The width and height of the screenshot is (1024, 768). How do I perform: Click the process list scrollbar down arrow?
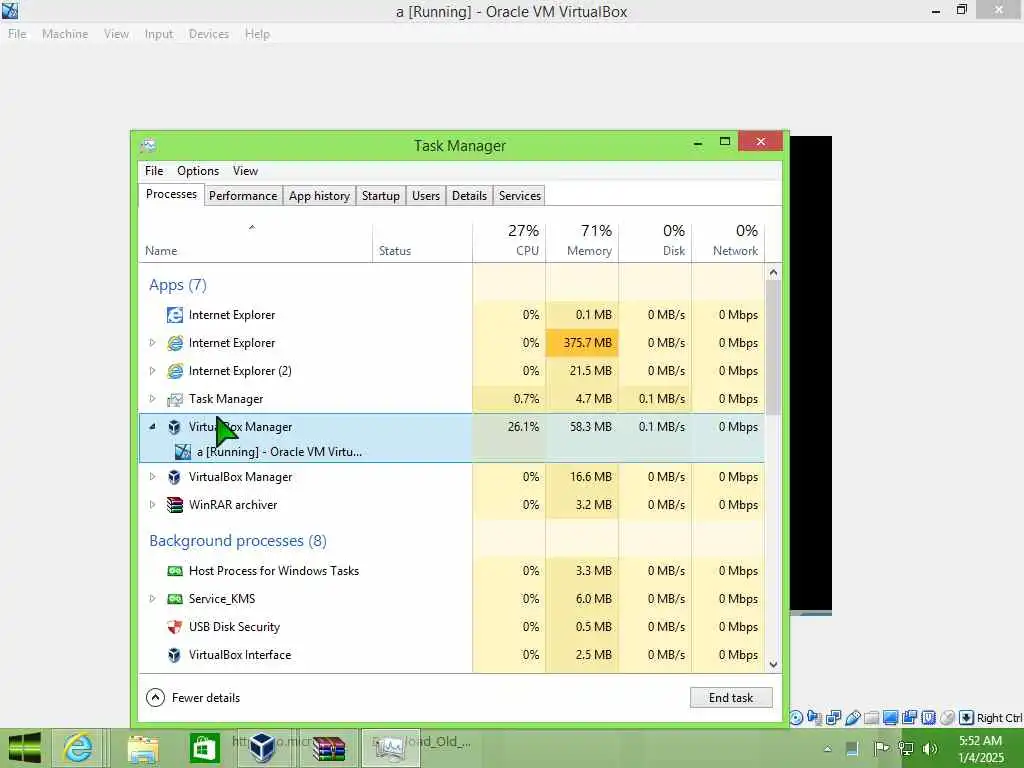tap(773, 665)
